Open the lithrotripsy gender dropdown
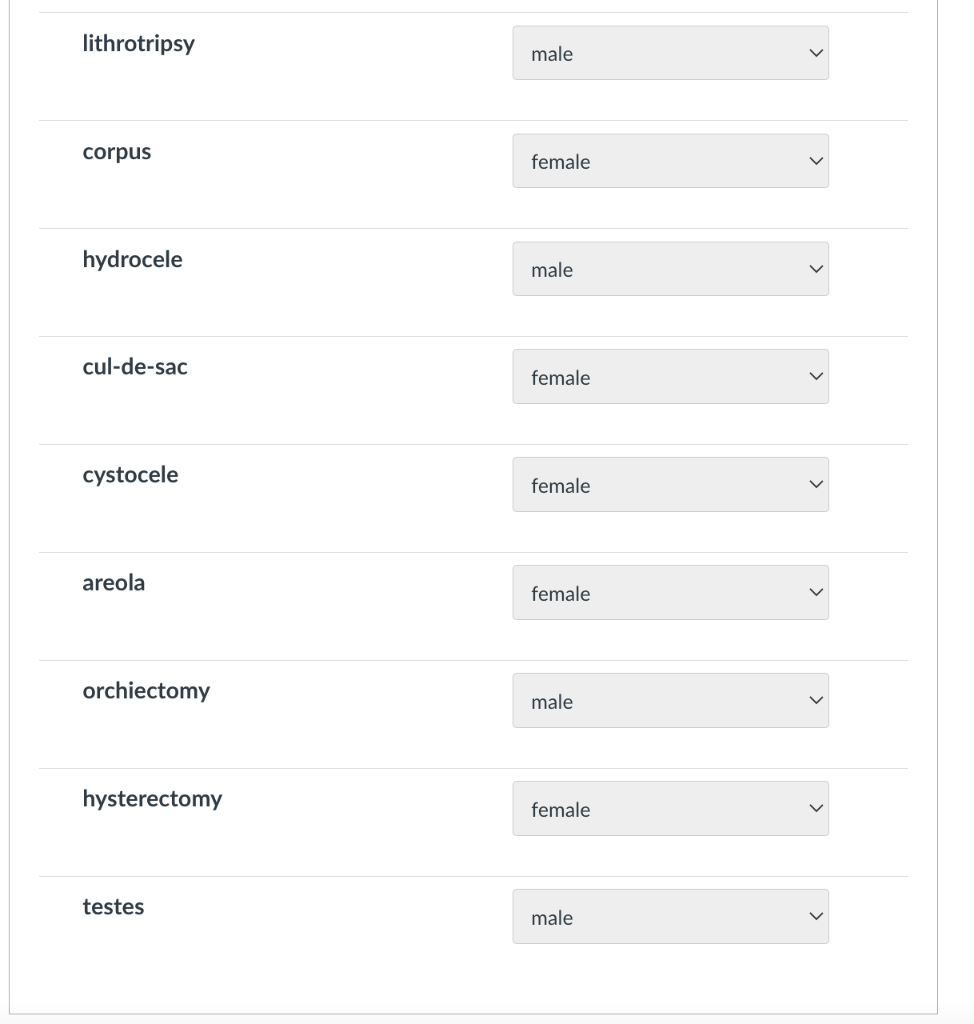 pyautogui.click(x=670, y=53)
